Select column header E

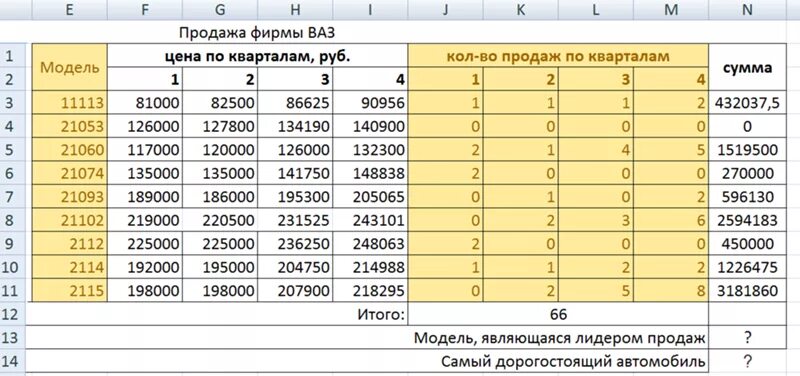69,10
